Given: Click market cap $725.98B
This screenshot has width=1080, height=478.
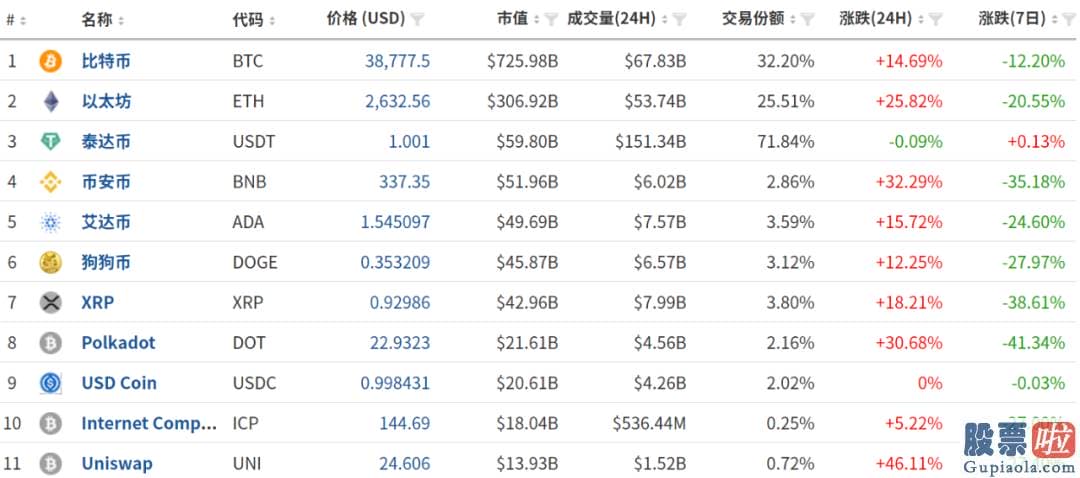Looking at the screenshot, I should (523, 61).
